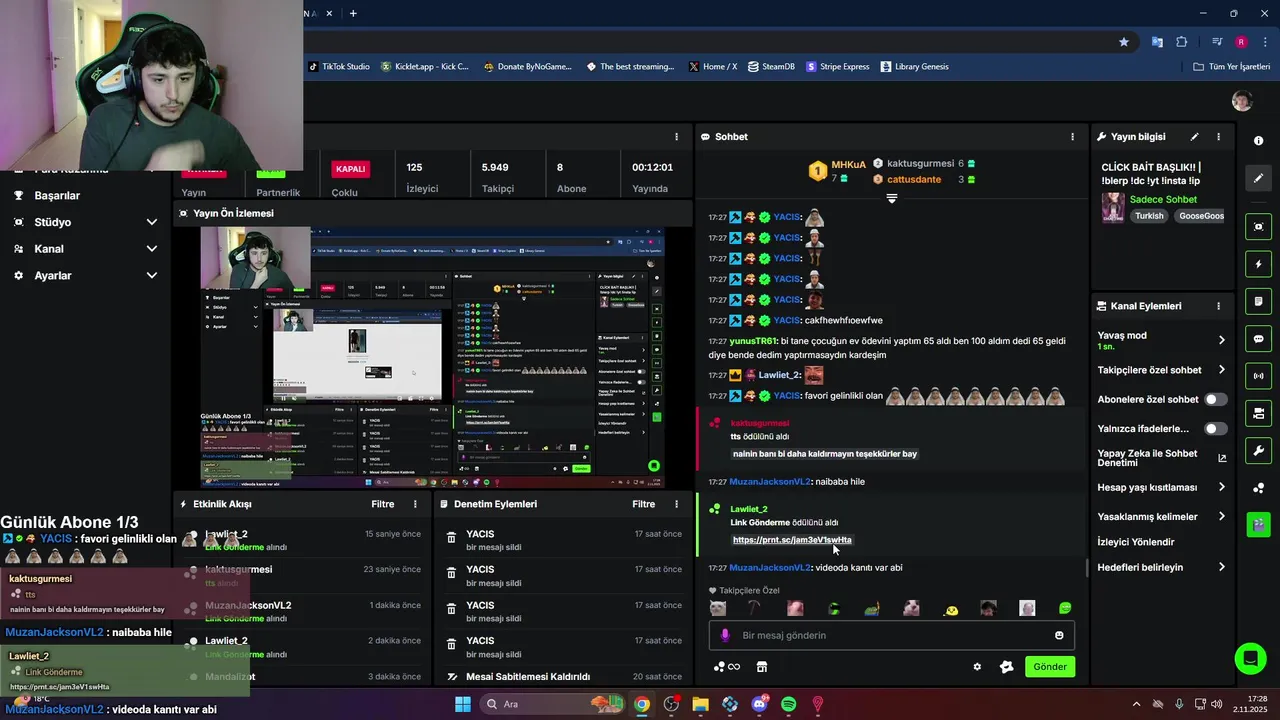Viewport: 1280px width, 720px height.
Task: Open the green support chat bubble
Action: (1250, 658)
